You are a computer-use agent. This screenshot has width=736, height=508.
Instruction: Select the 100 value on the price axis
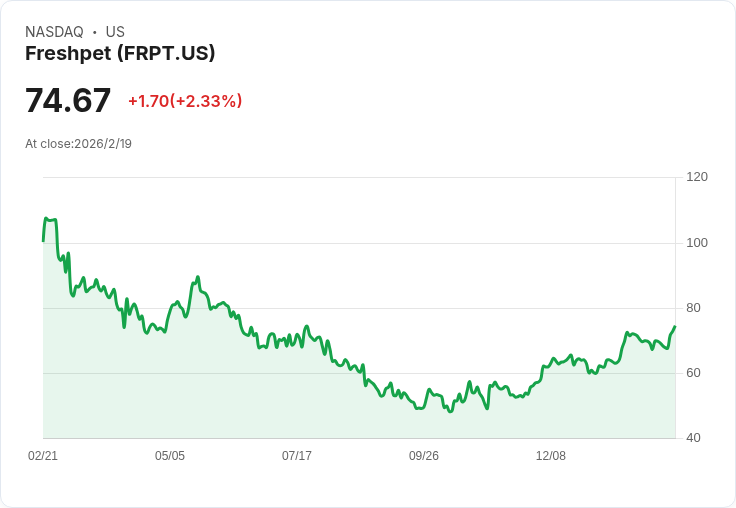(697, 243)
